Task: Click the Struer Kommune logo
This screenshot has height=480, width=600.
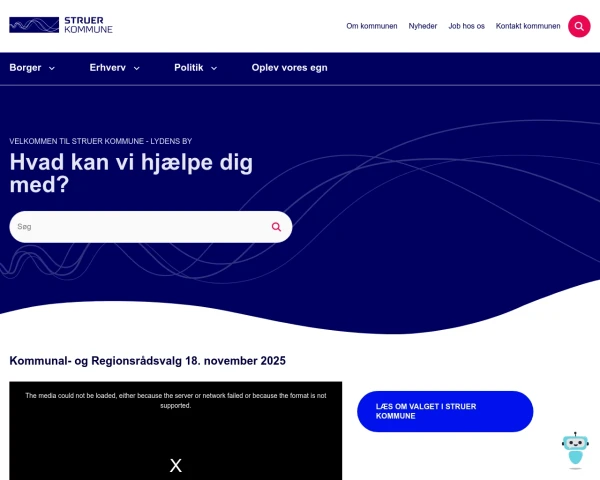Action: point(61,25)
